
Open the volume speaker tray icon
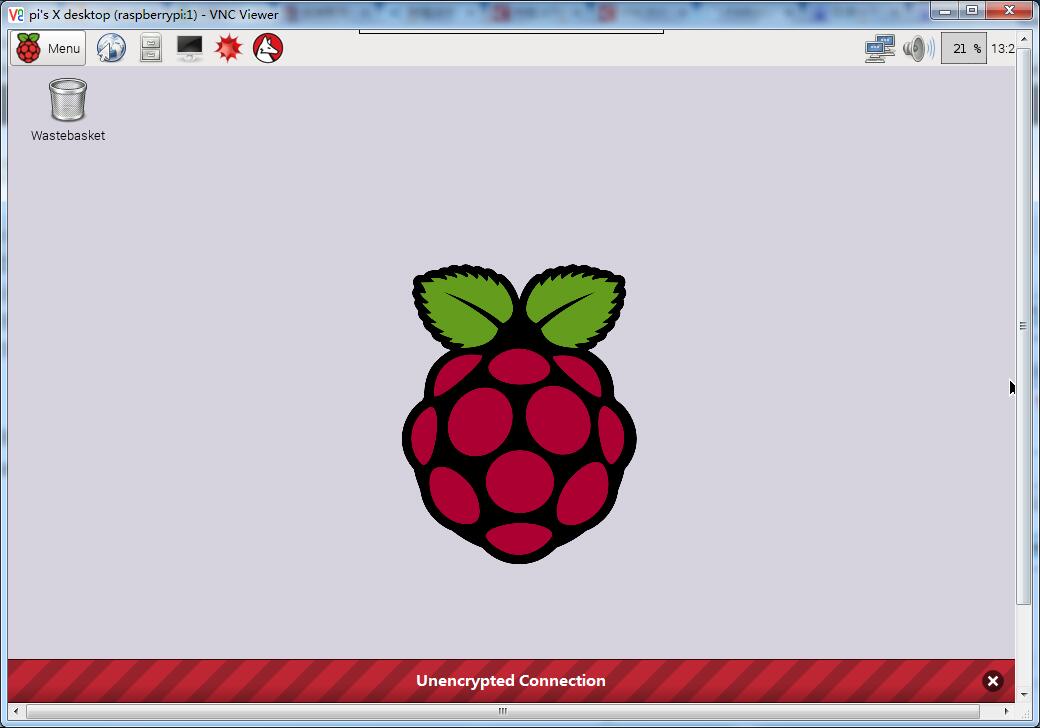pyautogui.click(x=919, y=48)
